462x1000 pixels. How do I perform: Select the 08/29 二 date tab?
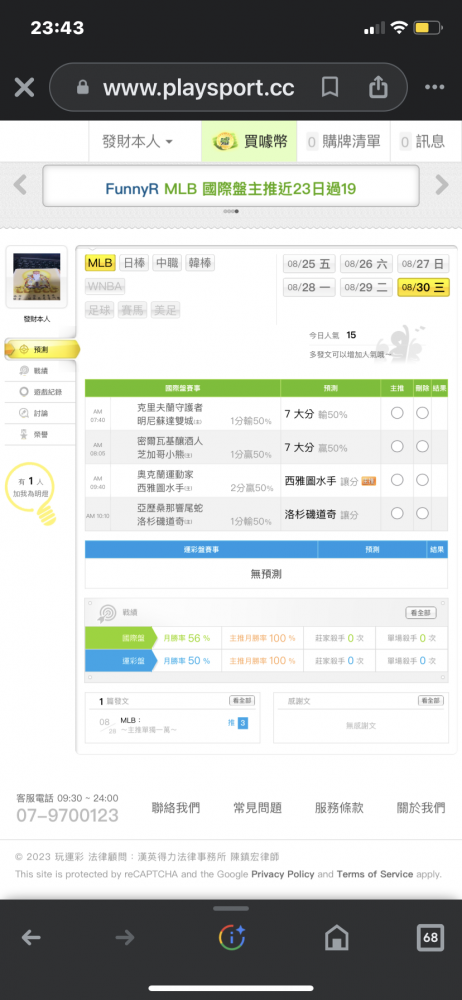[366, 287]
